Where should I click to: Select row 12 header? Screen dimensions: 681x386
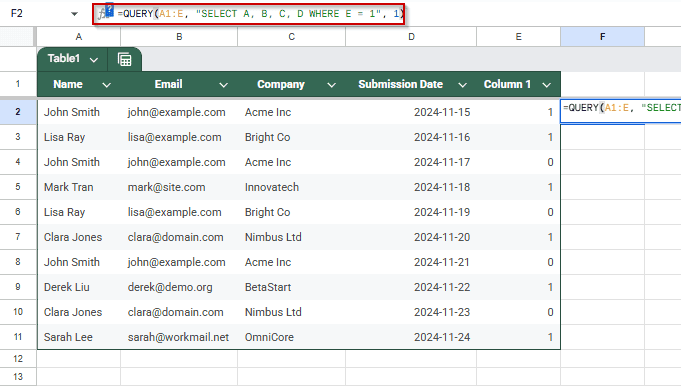pyautogui.click(x=18, y=359)
